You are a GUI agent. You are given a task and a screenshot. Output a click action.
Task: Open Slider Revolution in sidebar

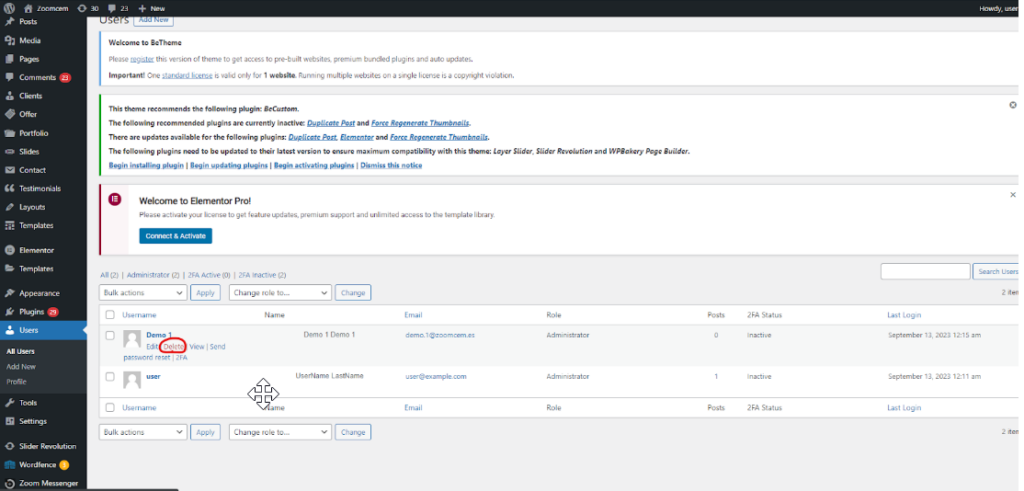pyautogui.click(x=47, y=446)
